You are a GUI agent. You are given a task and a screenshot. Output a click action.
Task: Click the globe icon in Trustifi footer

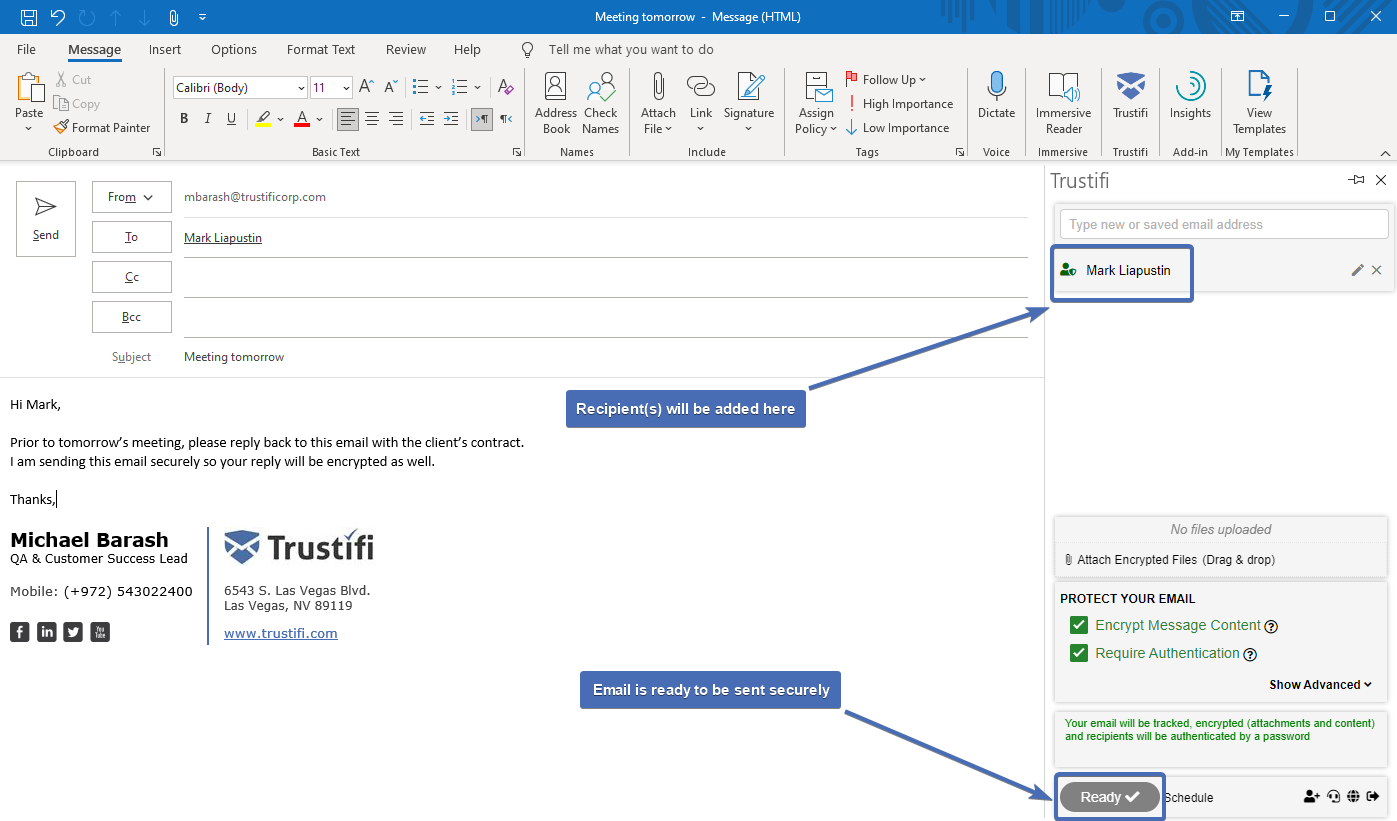(x=1353, y=797)
